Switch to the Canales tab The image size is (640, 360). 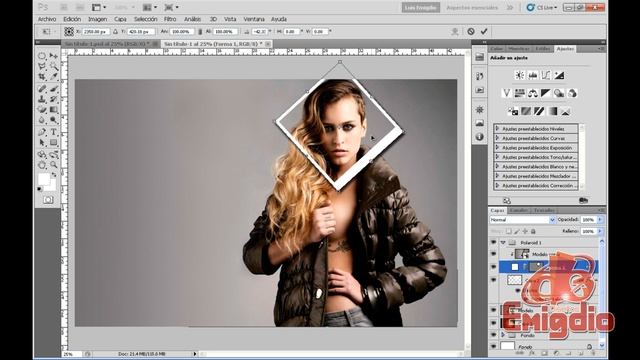[x=519, y=210]
